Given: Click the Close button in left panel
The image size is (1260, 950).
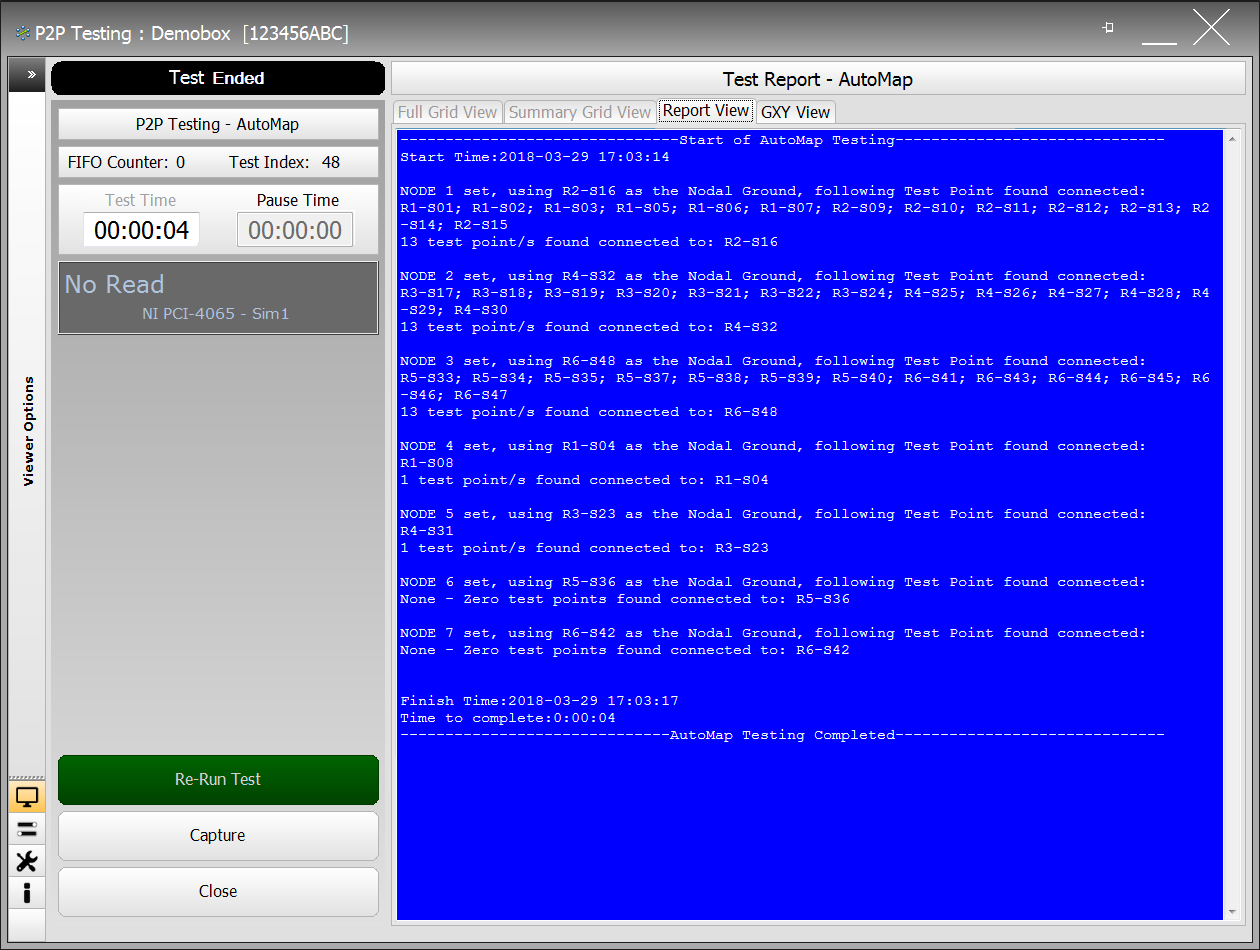Looking at the screenshot, I should pos(218,892).
